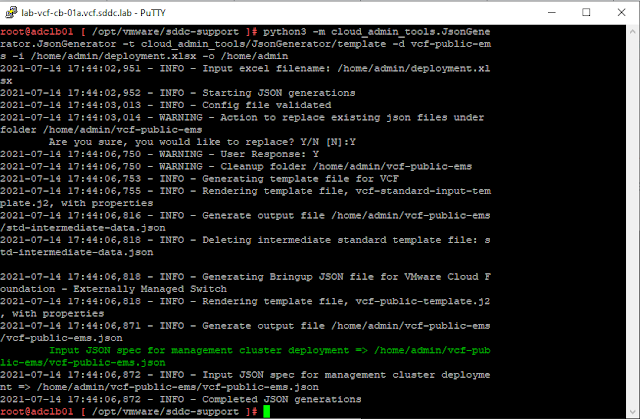
Task: Click the text 'Completed JSON generations'
Action: (x=282, y=399)
